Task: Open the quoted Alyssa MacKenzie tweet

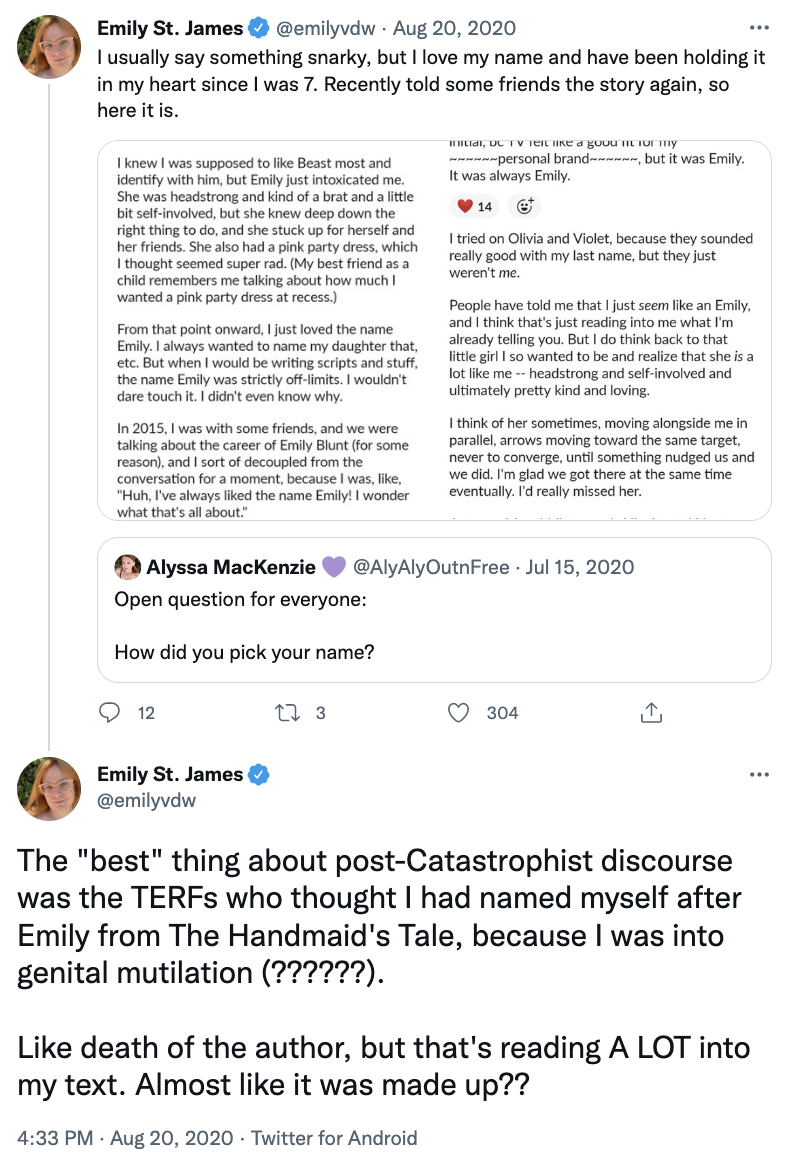Action: 434,625
